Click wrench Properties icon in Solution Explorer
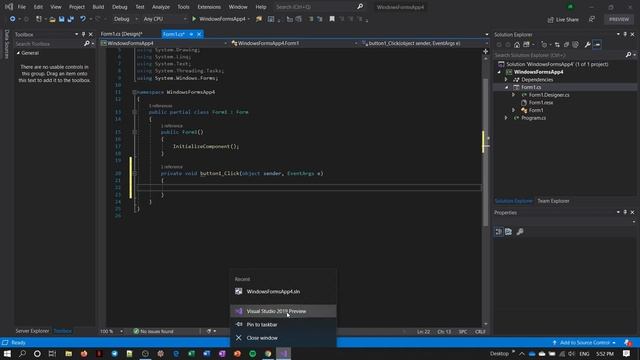The image size is (640, 360). tap(587, 44)
